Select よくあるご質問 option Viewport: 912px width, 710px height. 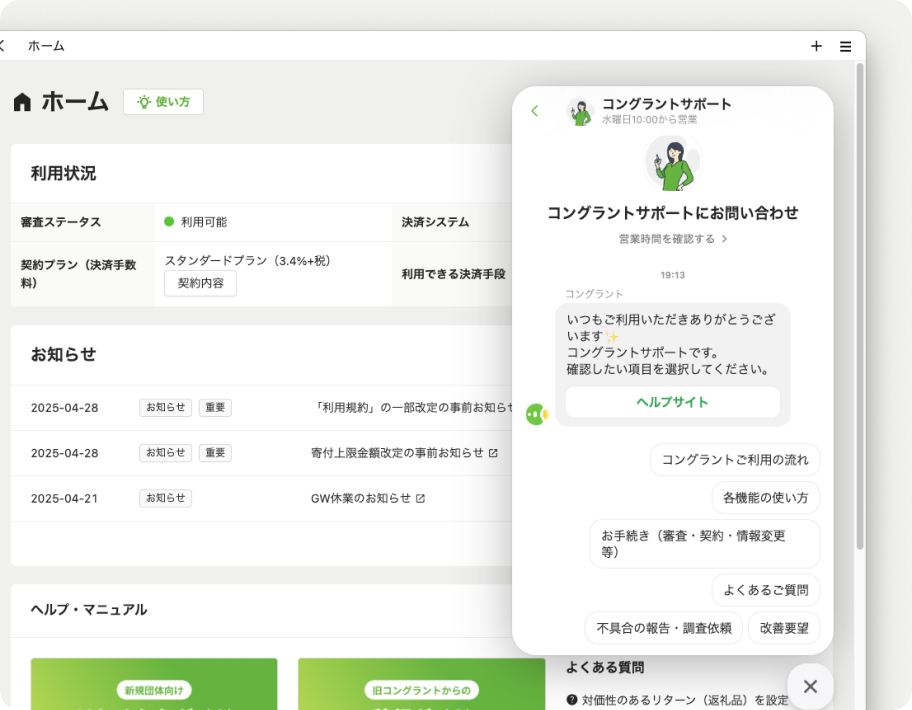pyautogui.click(x=765, y=590)
